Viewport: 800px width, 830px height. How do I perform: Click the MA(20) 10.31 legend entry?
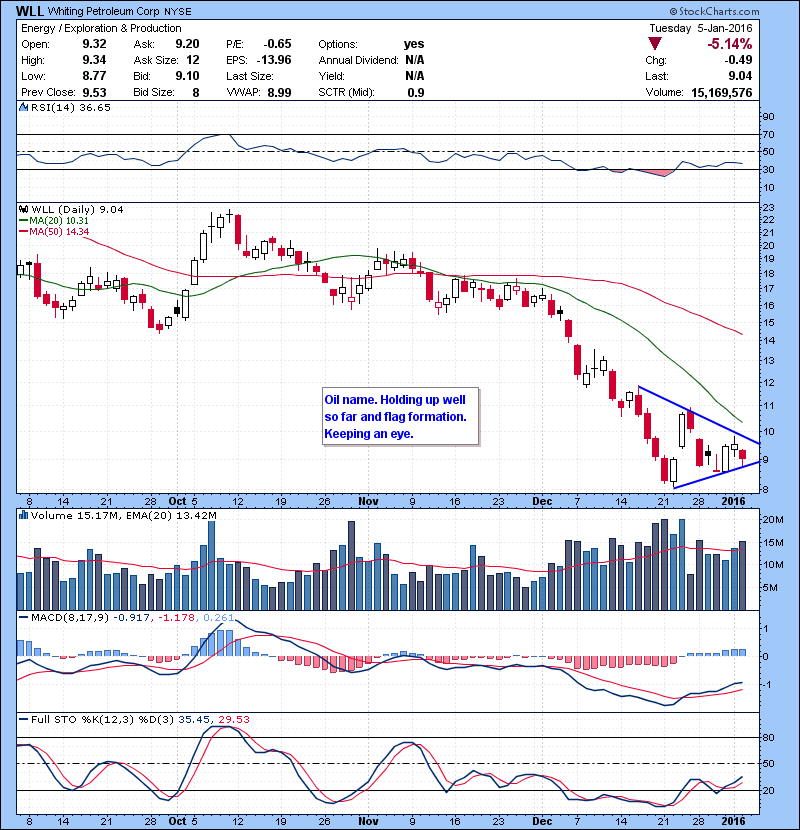pos(53,220)
